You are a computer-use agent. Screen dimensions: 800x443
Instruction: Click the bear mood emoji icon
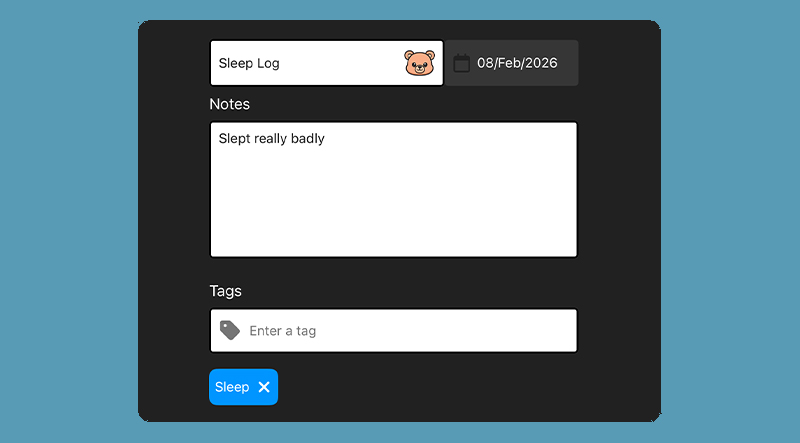(420, 63)
